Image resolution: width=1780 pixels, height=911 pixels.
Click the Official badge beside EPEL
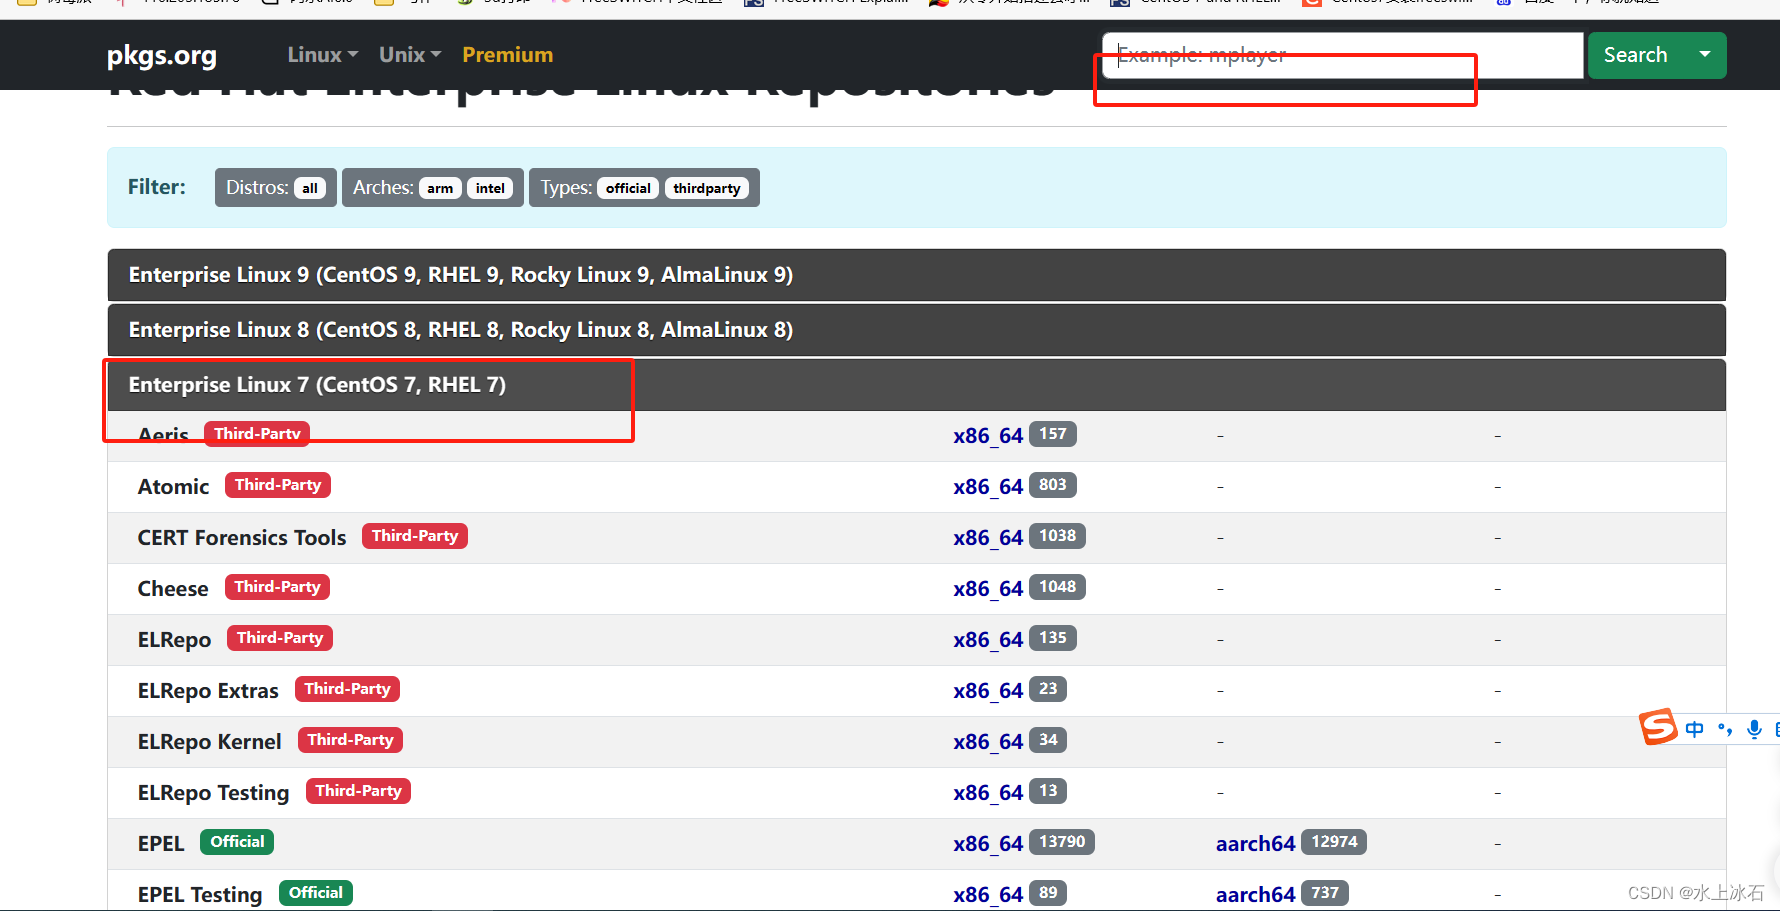pyautogui.click(x=237, y=842)
